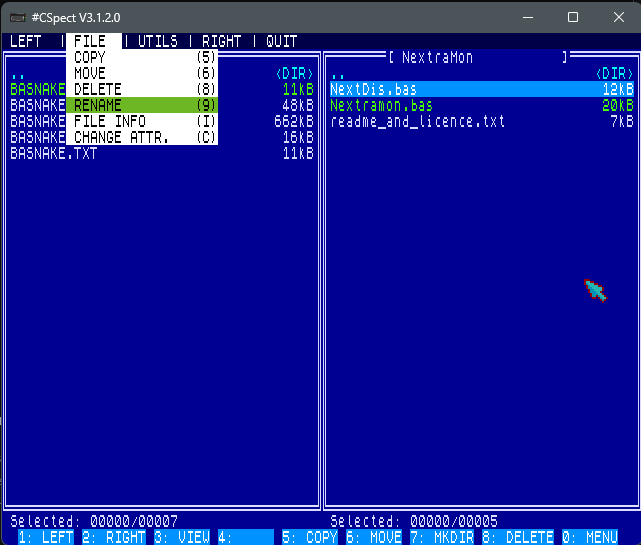Click the 3: VIEW function key button
The image size is (641, 545).
click(x=182, y=537)
